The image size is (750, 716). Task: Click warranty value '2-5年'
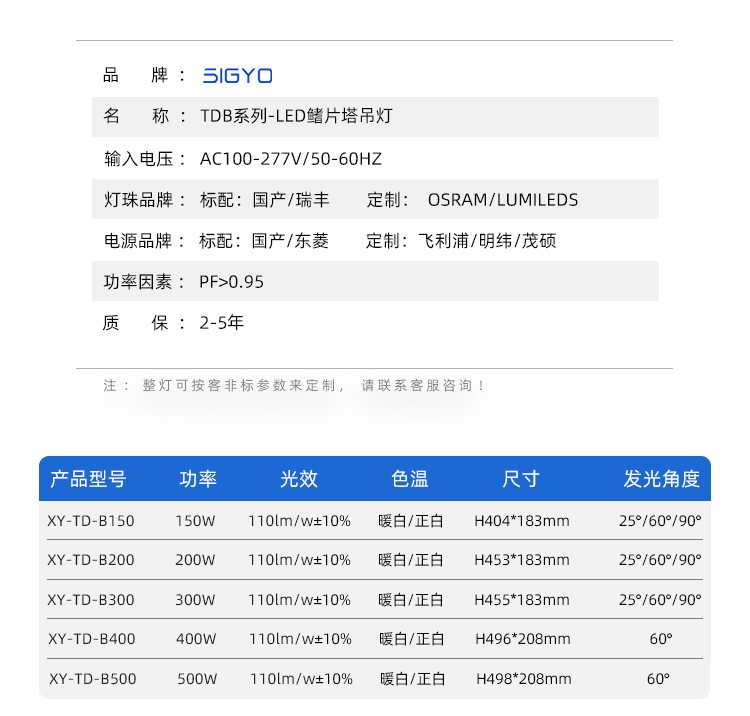(x=221, y=323)
